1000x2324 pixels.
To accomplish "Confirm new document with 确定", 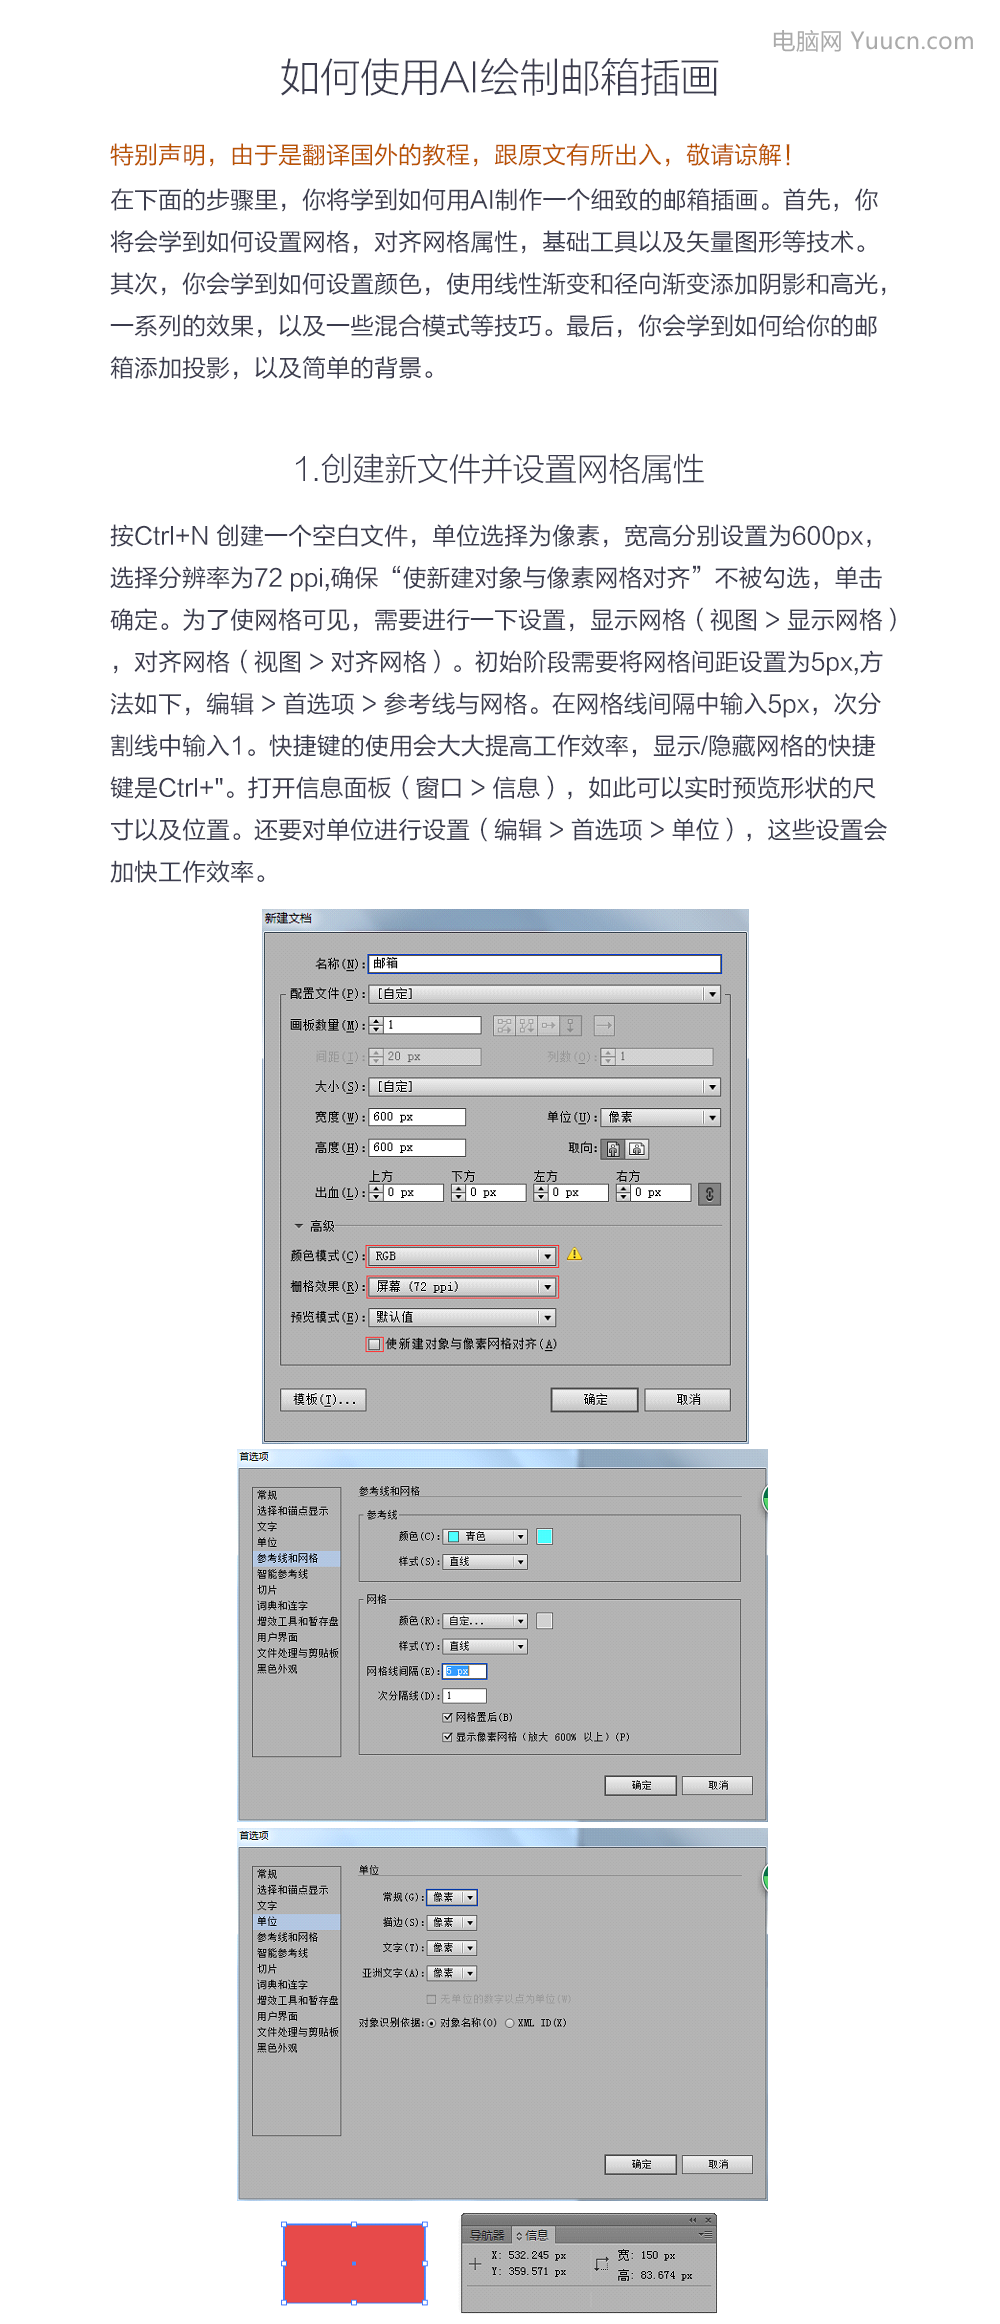I will (x=595, y=1400).
